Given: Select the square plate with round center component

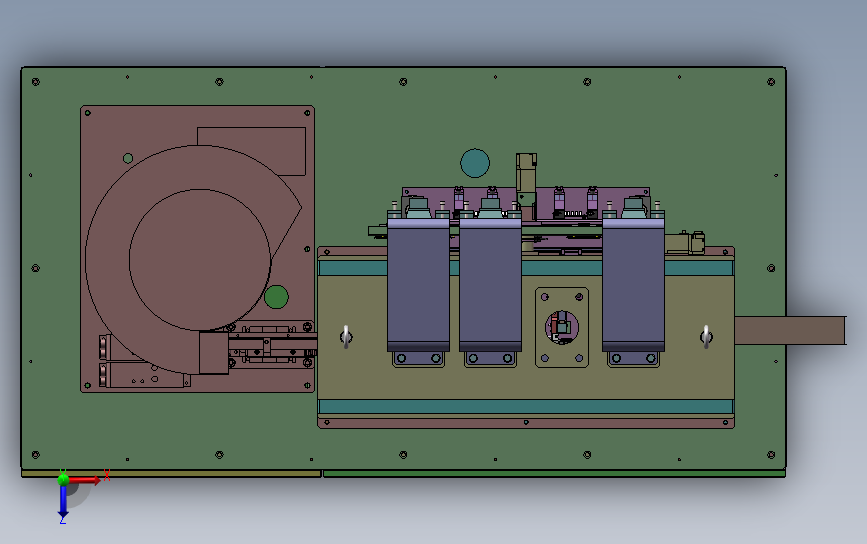Looking at the screenshot, I should tap(562, 327).
